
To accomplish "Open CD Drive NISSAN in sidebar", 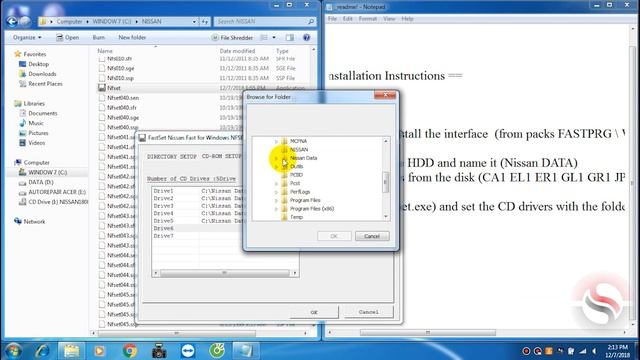I will click(58, 202).
